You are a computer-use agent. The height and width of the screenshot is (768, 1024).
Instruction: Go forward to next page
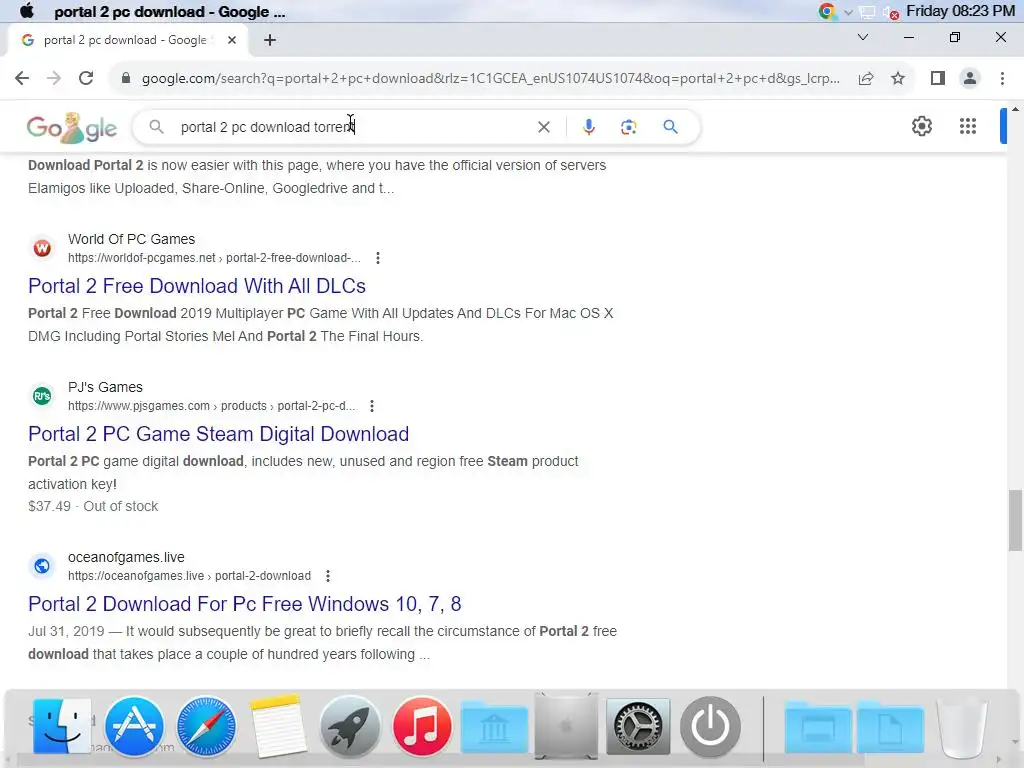(54, 78)
